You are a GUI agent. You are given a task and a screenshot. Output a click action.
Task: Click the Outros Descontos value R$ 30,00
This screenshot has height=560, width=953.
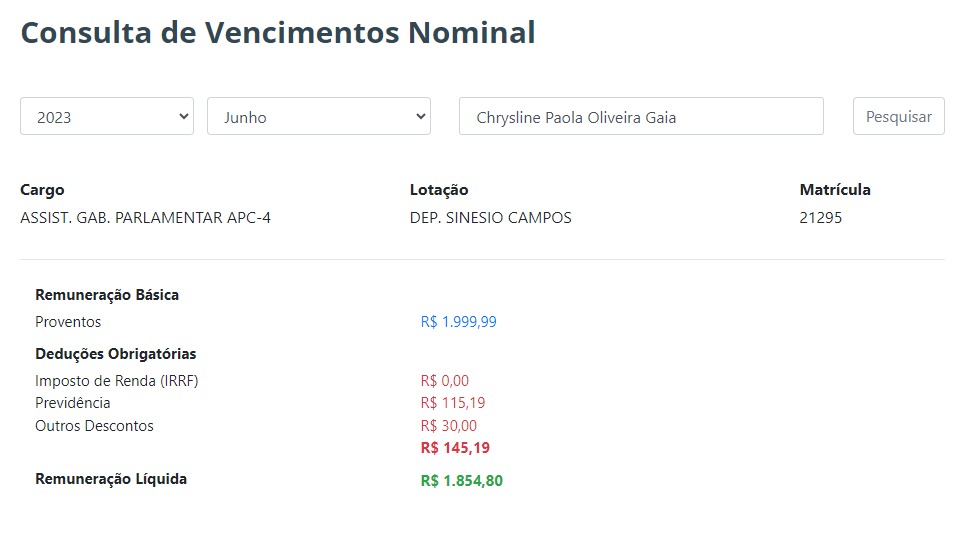[448, 426]
